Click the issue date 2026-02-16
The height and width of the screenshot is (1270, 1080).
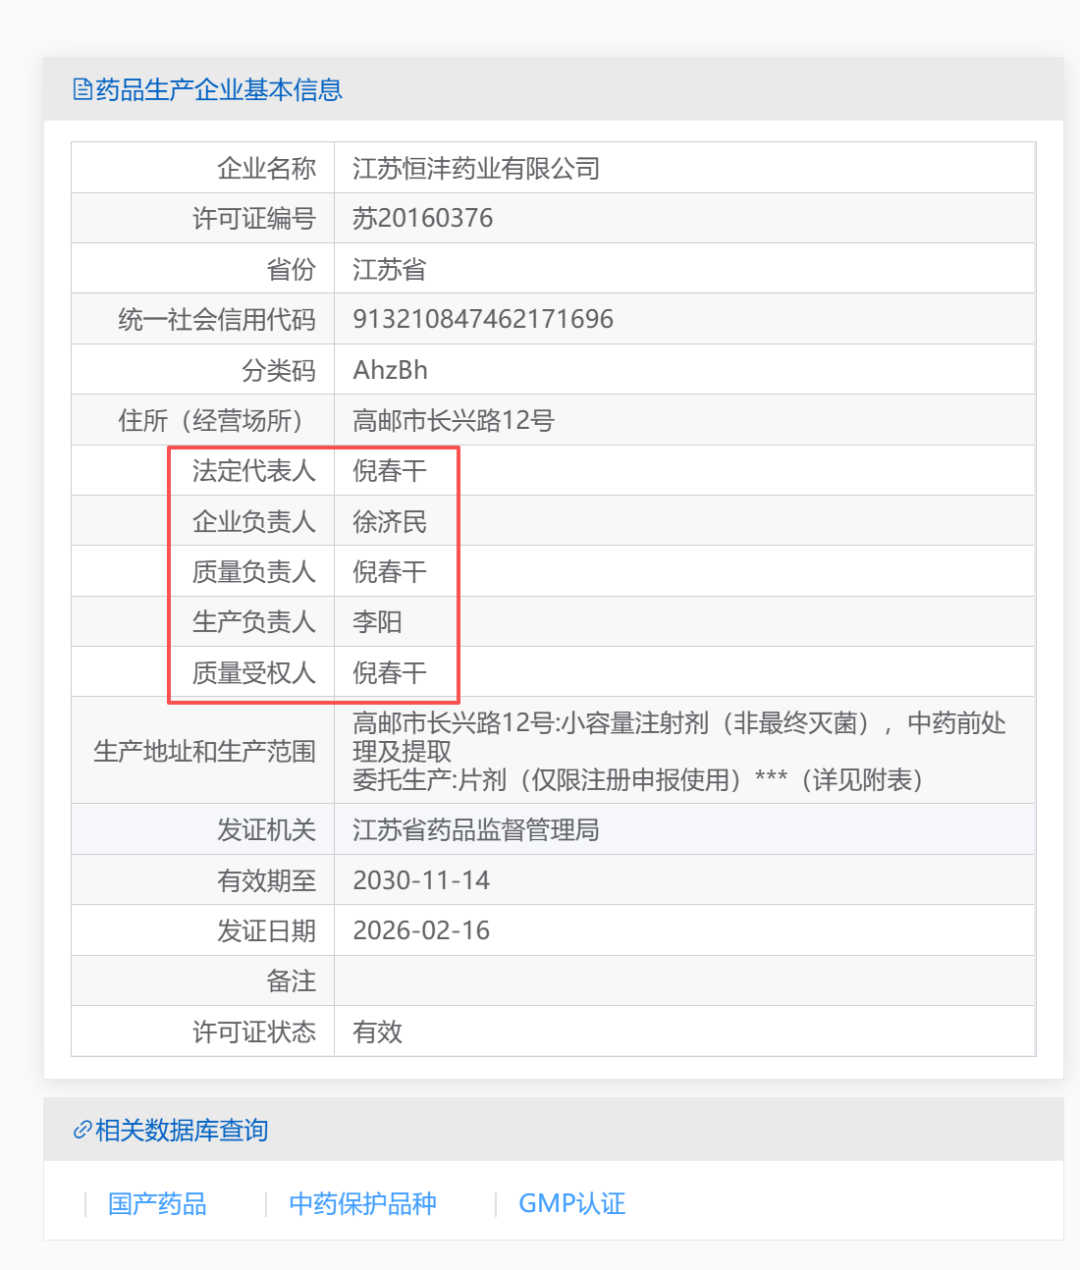coord(421,931)
